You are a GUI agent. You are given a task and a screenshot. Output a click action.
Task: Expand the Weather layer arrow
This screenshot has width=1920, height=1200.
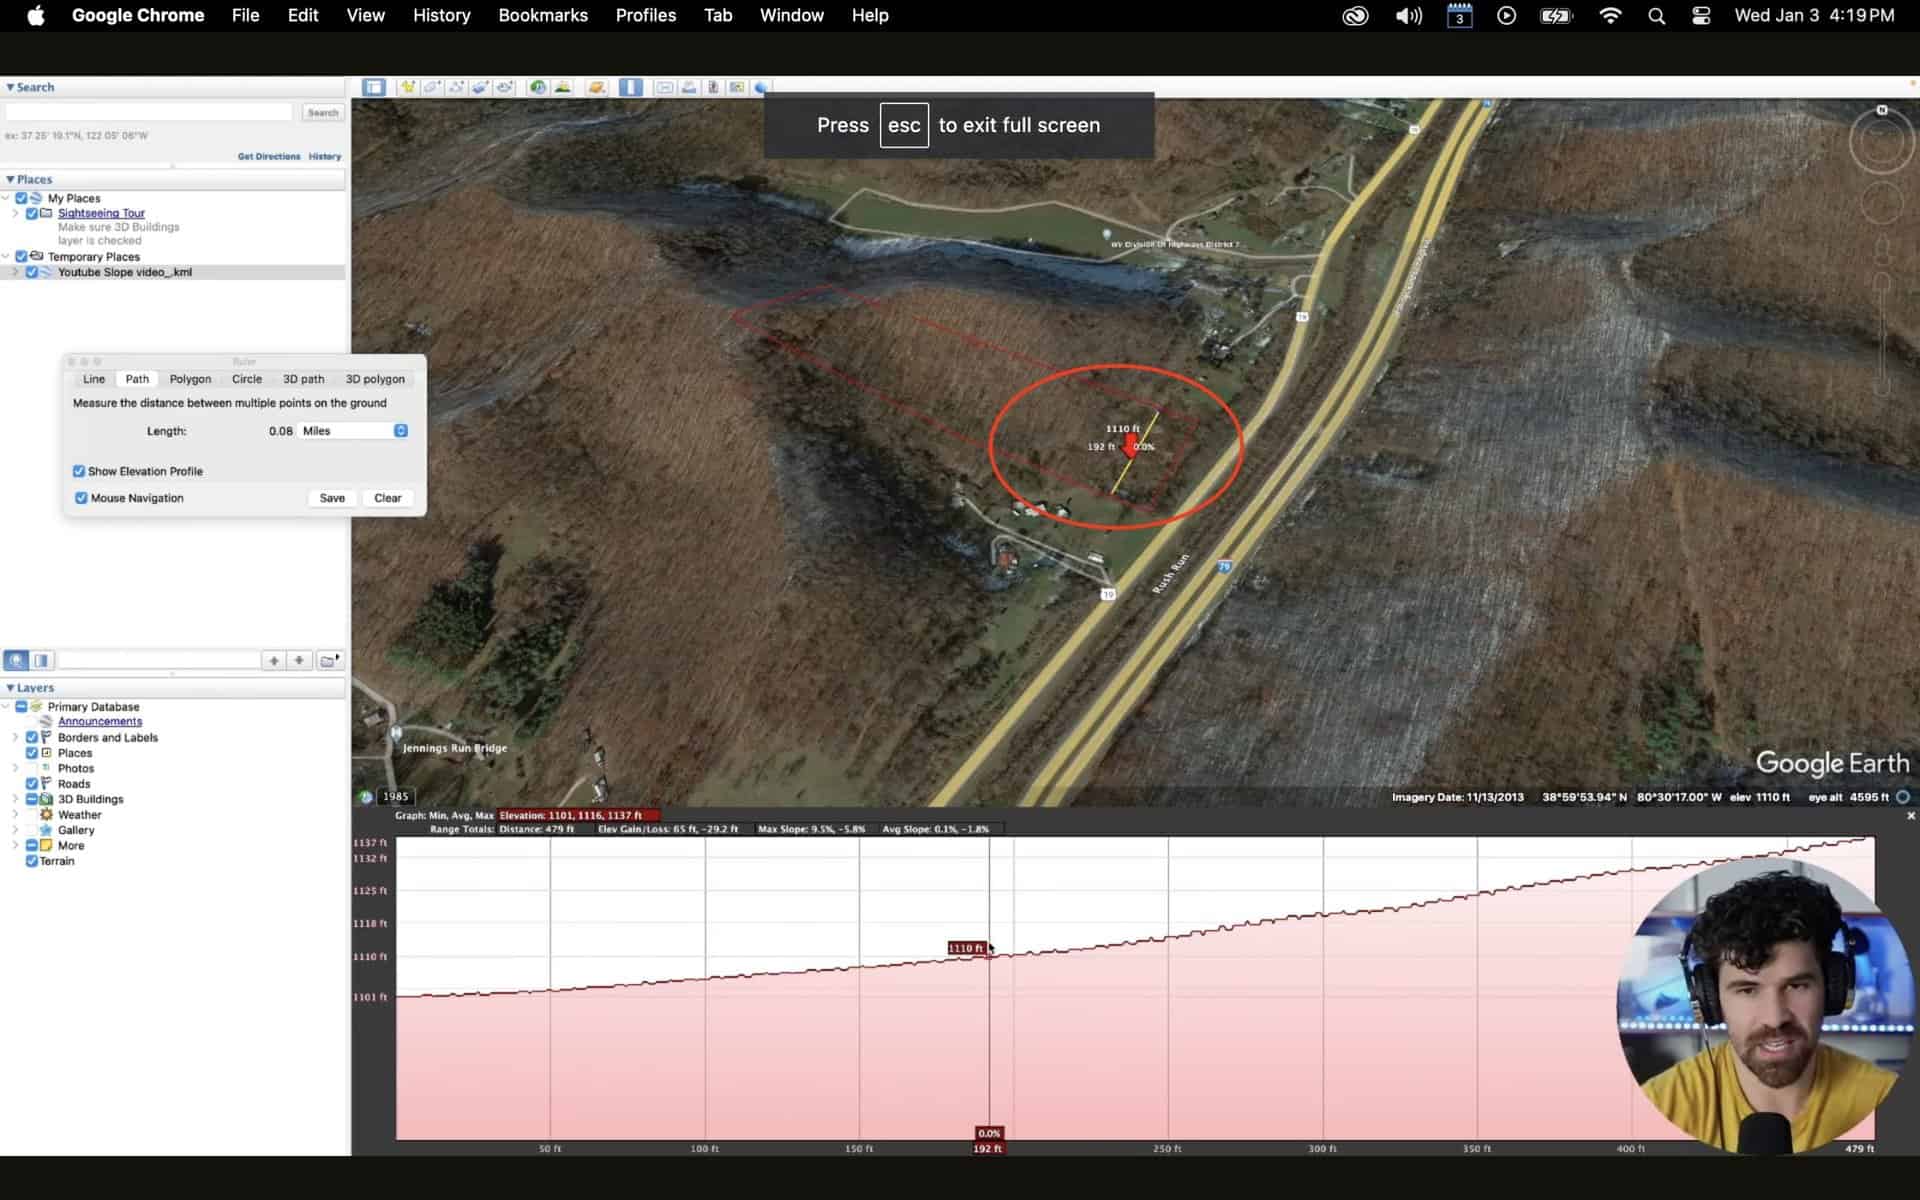coord(15,815)
